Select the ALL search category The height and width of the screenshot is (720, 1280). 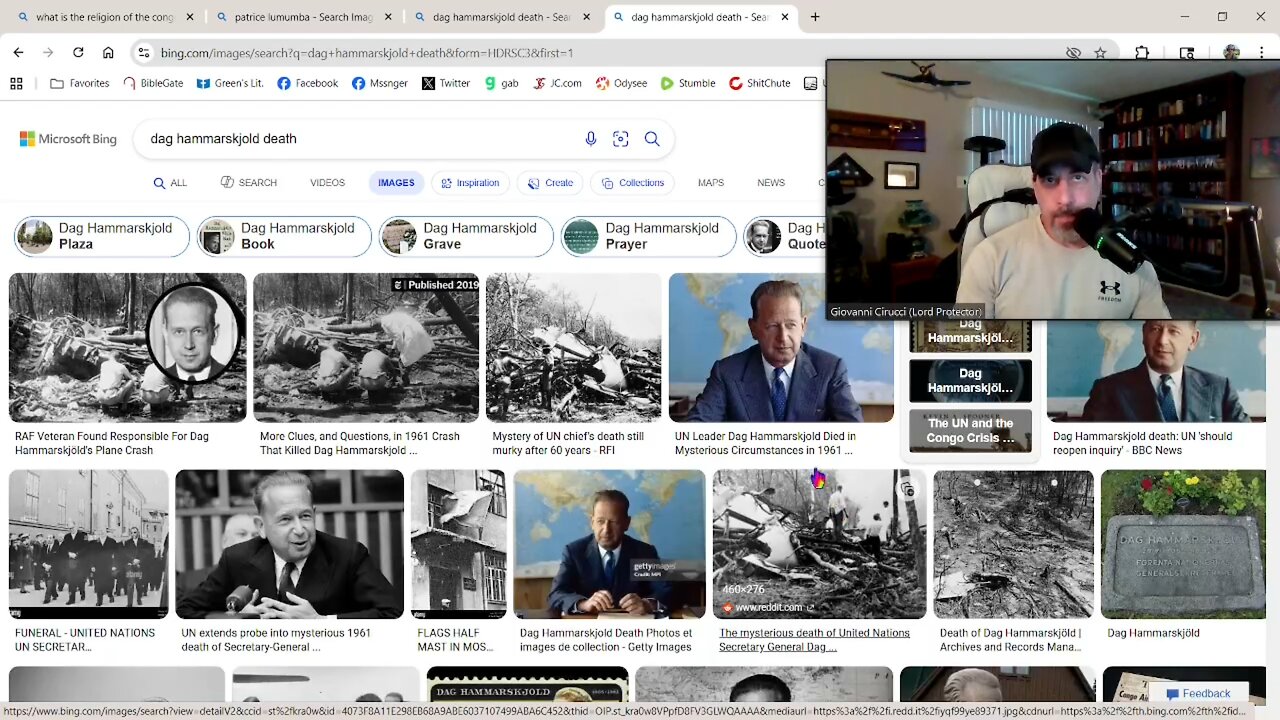(x=170, y=183)
